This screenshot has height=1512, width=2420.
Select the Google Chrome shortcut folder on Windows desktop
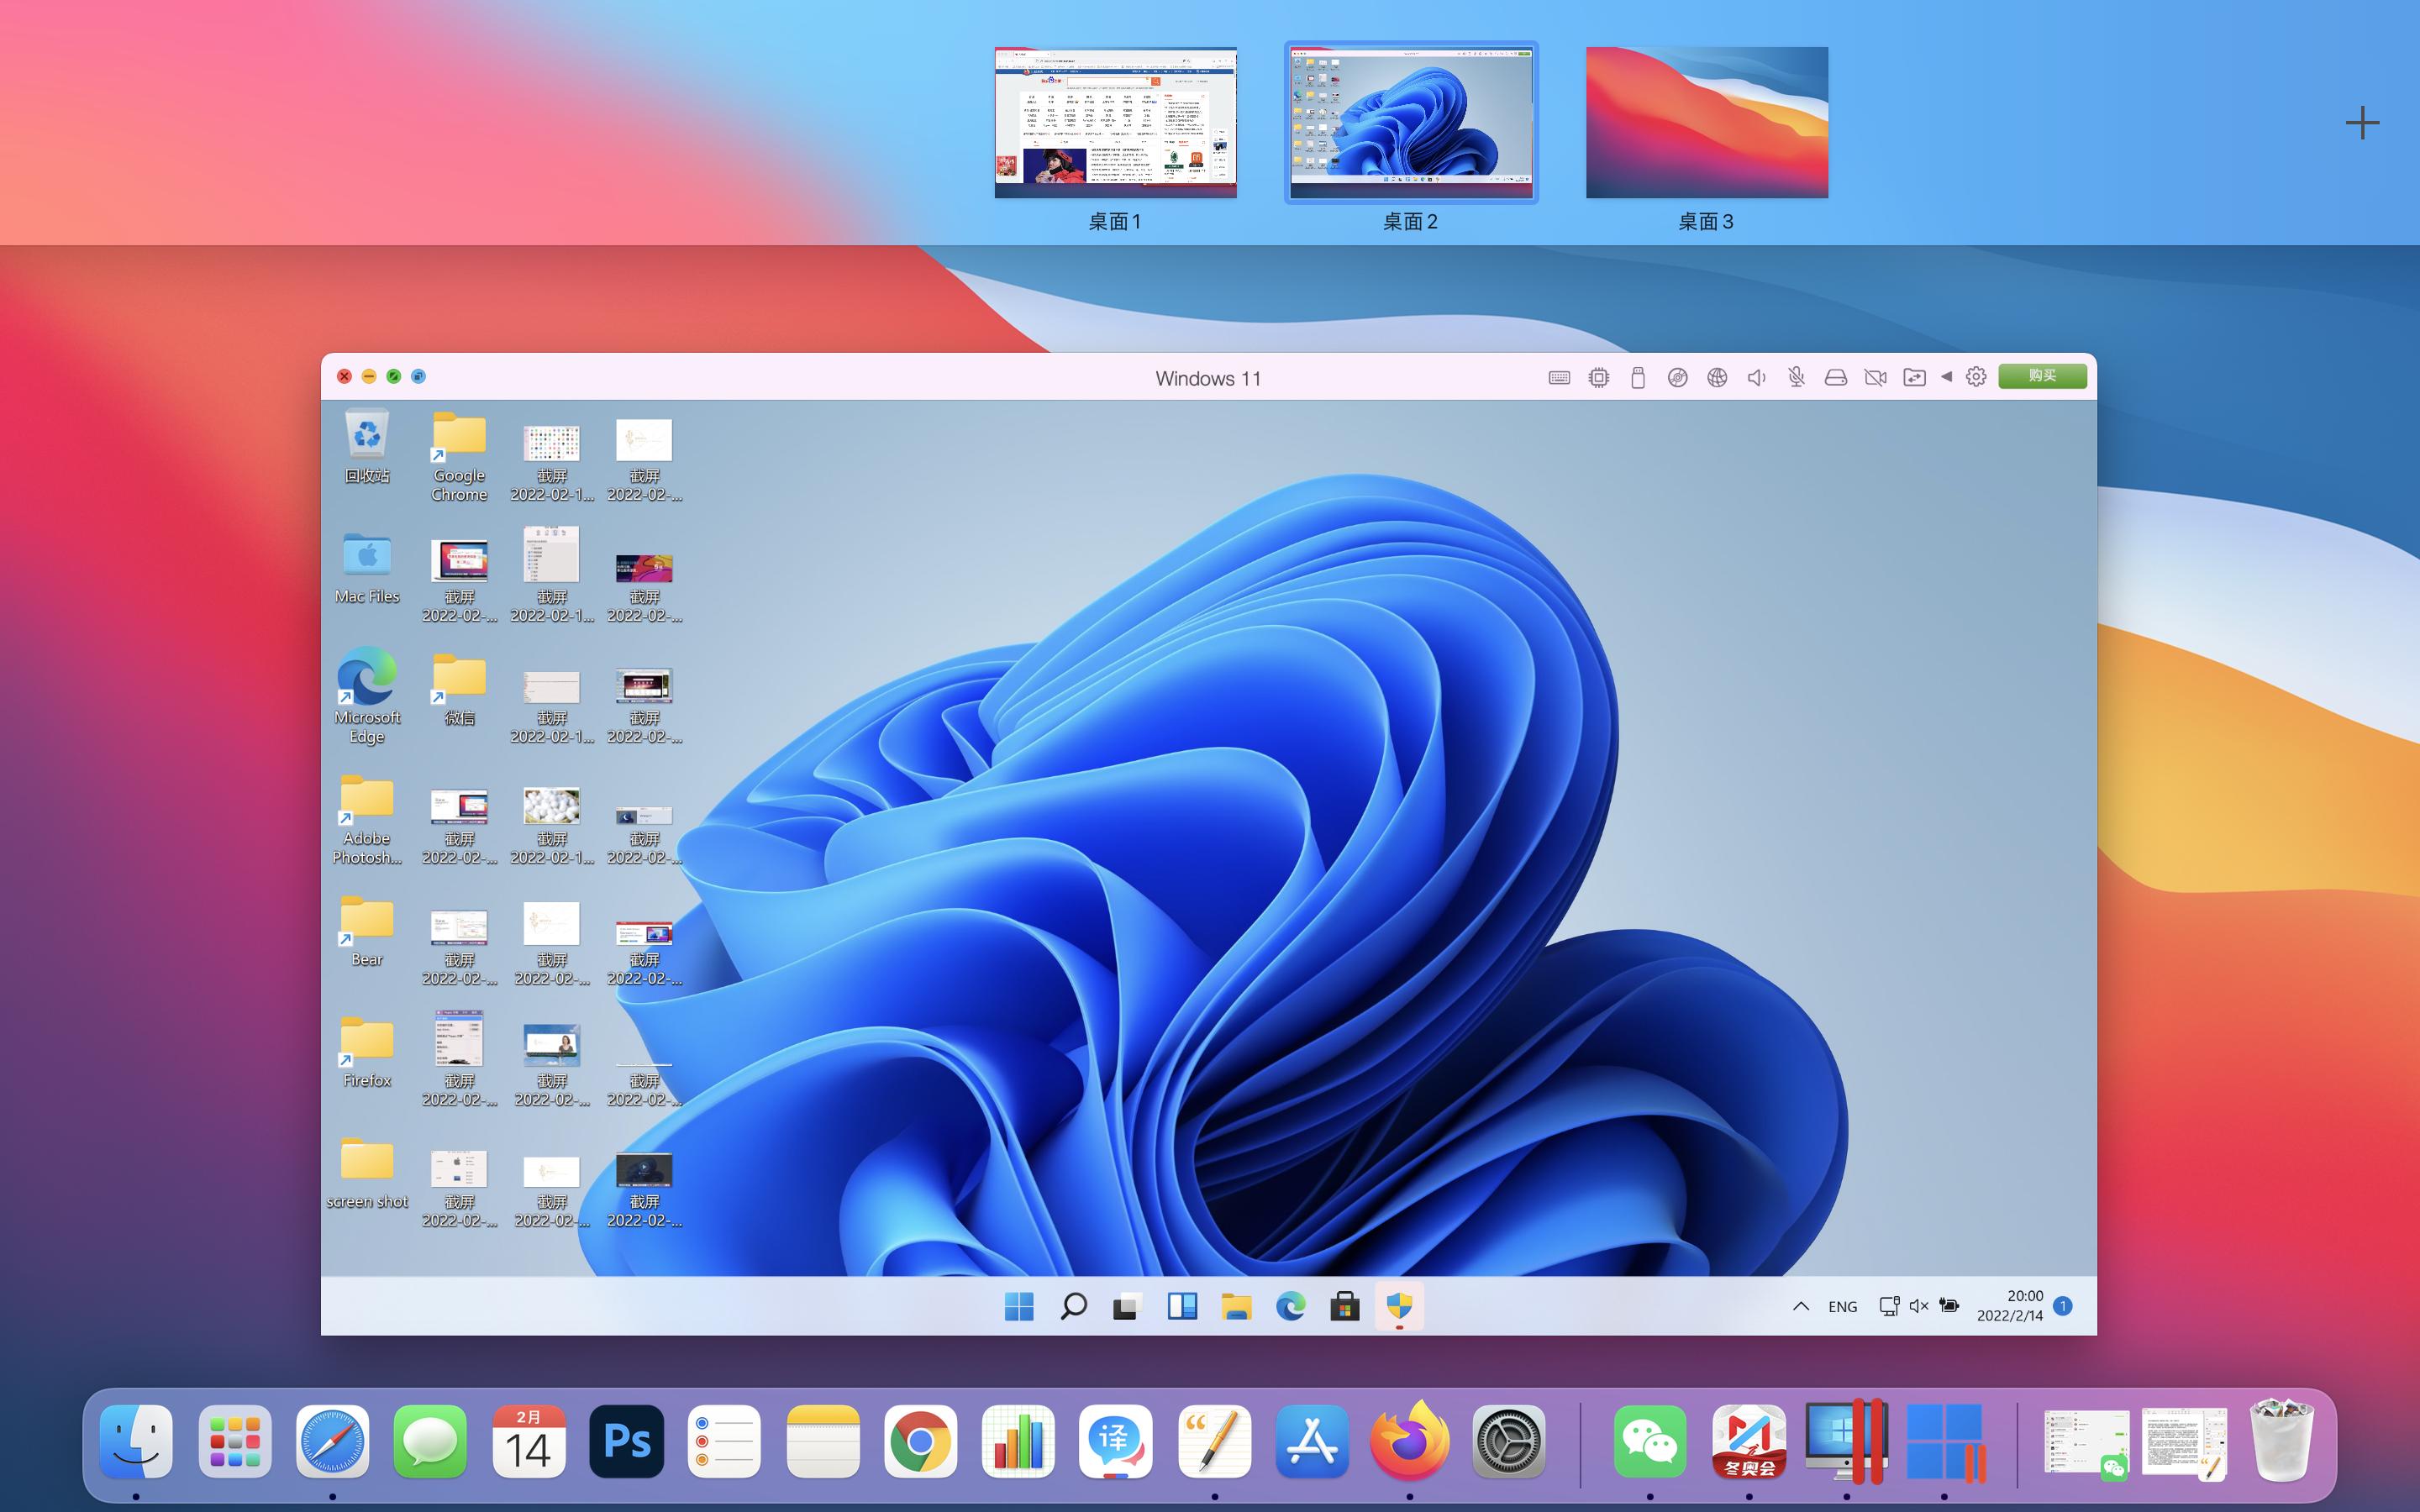(459, 456)
